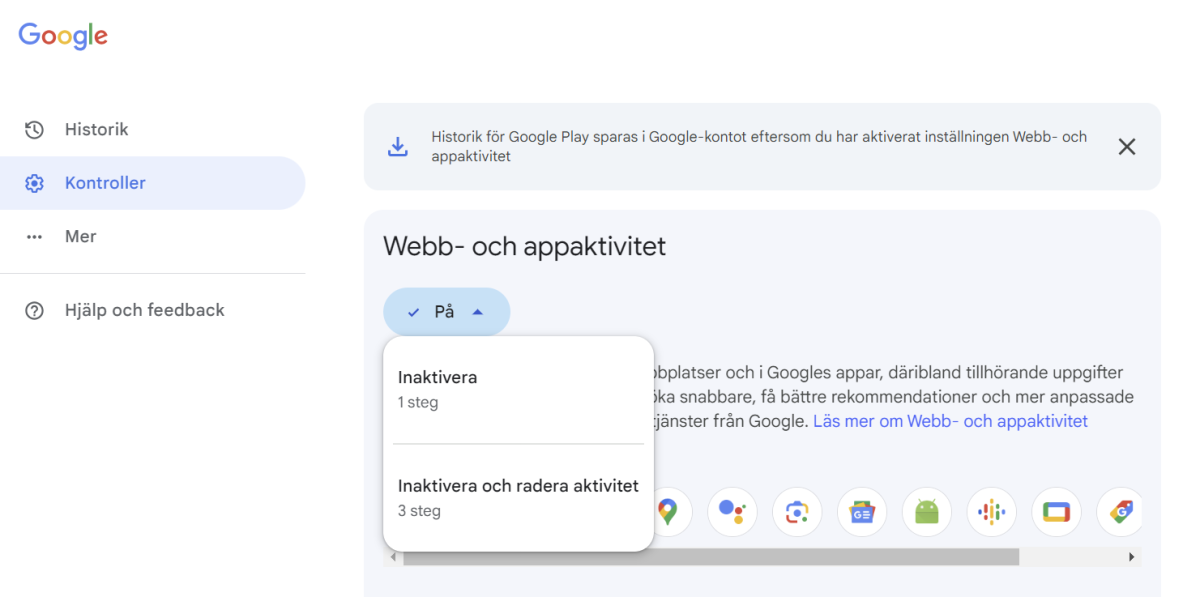Click the Google Assistant icon
This screenshot has height=597, width=1200.
[732, 511]
